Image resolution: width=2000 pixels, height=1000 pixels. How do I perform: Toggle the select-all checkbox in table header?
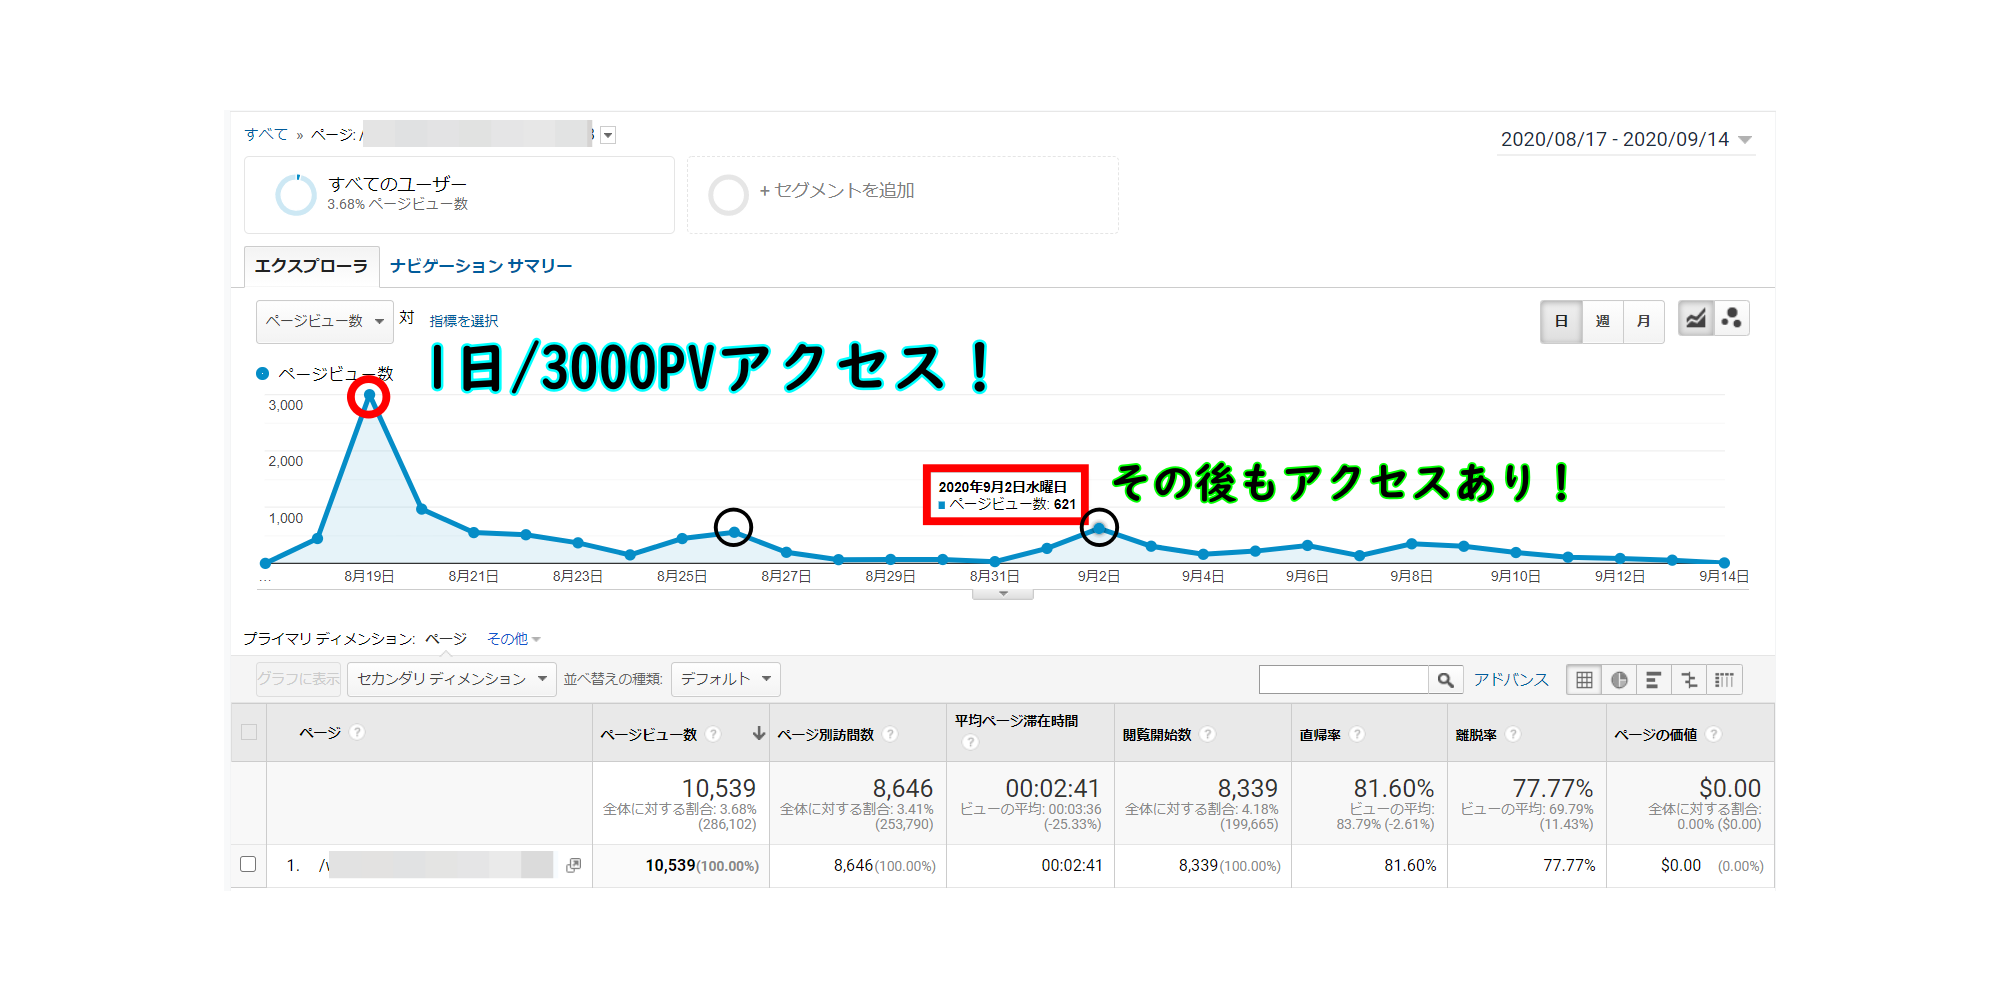[249, 732]
